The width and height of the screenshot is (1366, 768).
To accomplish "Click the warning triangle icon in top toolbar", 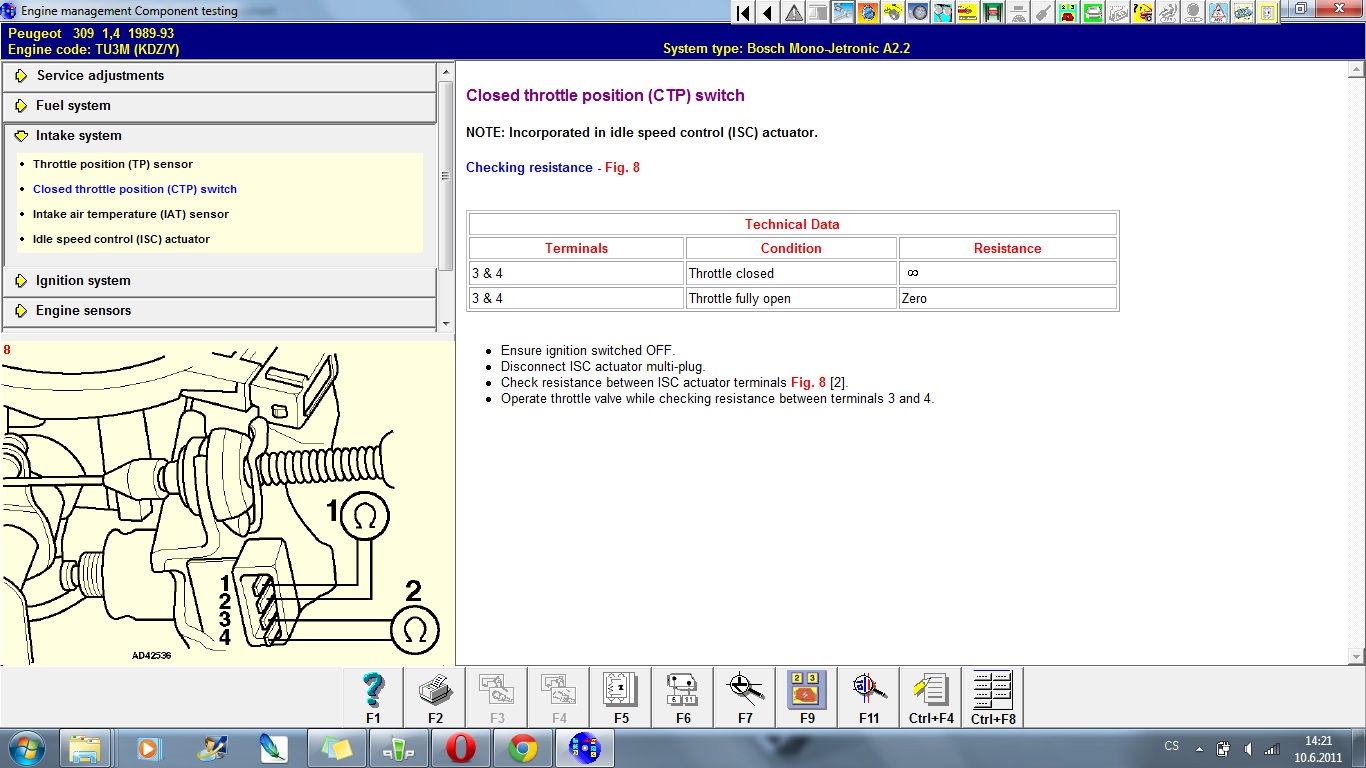I will point(793,13).
